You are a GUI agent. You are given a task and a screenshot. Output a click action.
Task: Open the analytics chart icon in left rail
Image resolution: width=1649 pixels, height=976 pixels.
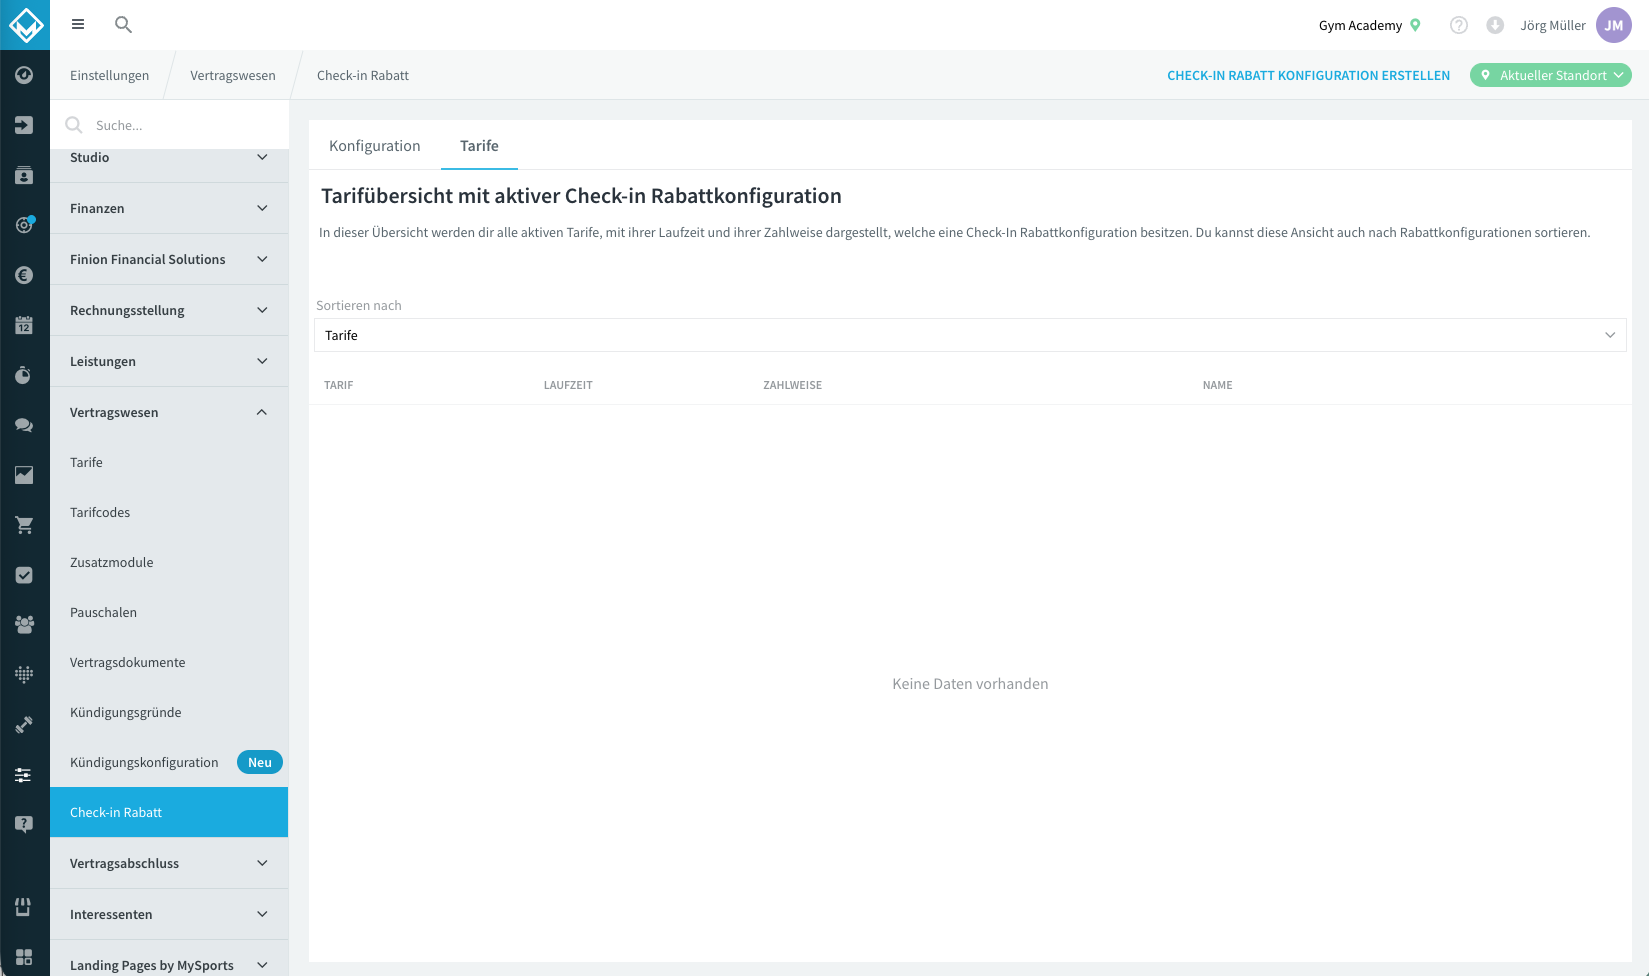24,475
